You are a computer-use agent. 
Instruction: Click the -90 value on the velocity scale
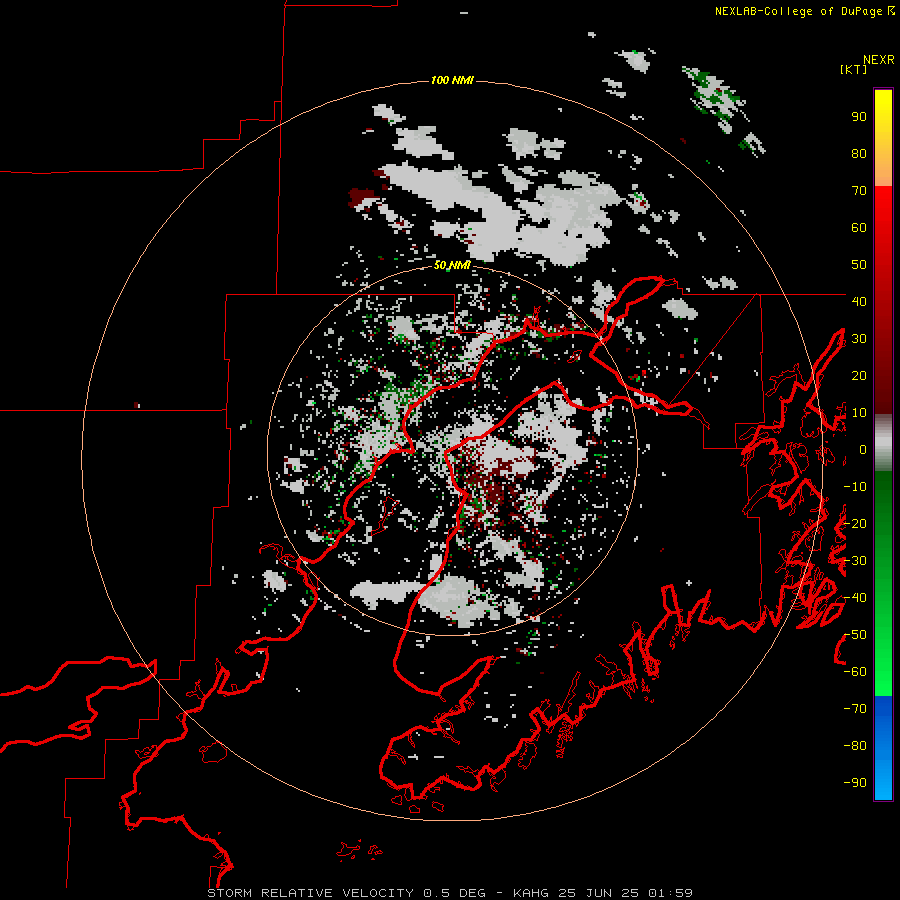coord(855,783)
